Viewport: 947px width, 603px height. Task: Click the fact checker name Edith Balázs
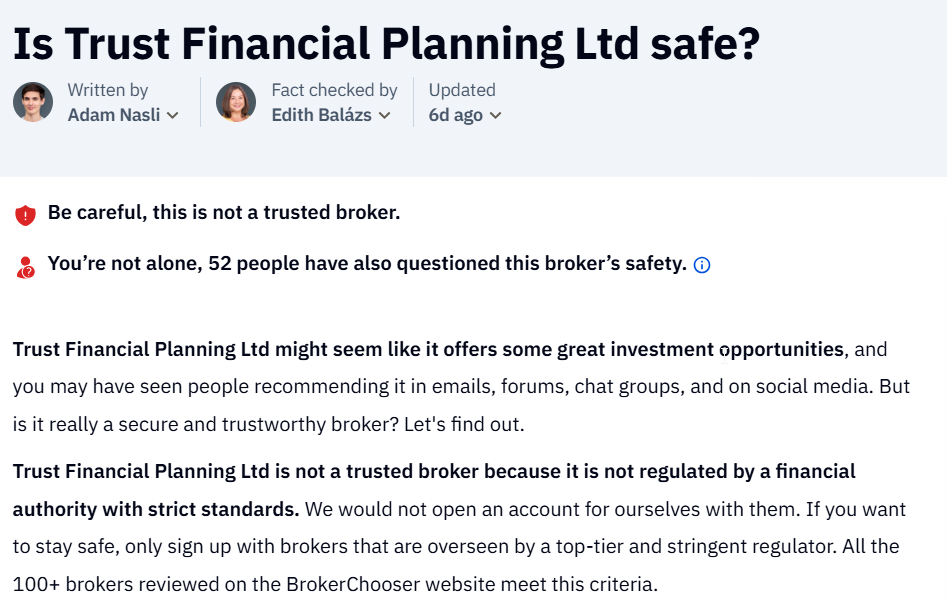321,115
